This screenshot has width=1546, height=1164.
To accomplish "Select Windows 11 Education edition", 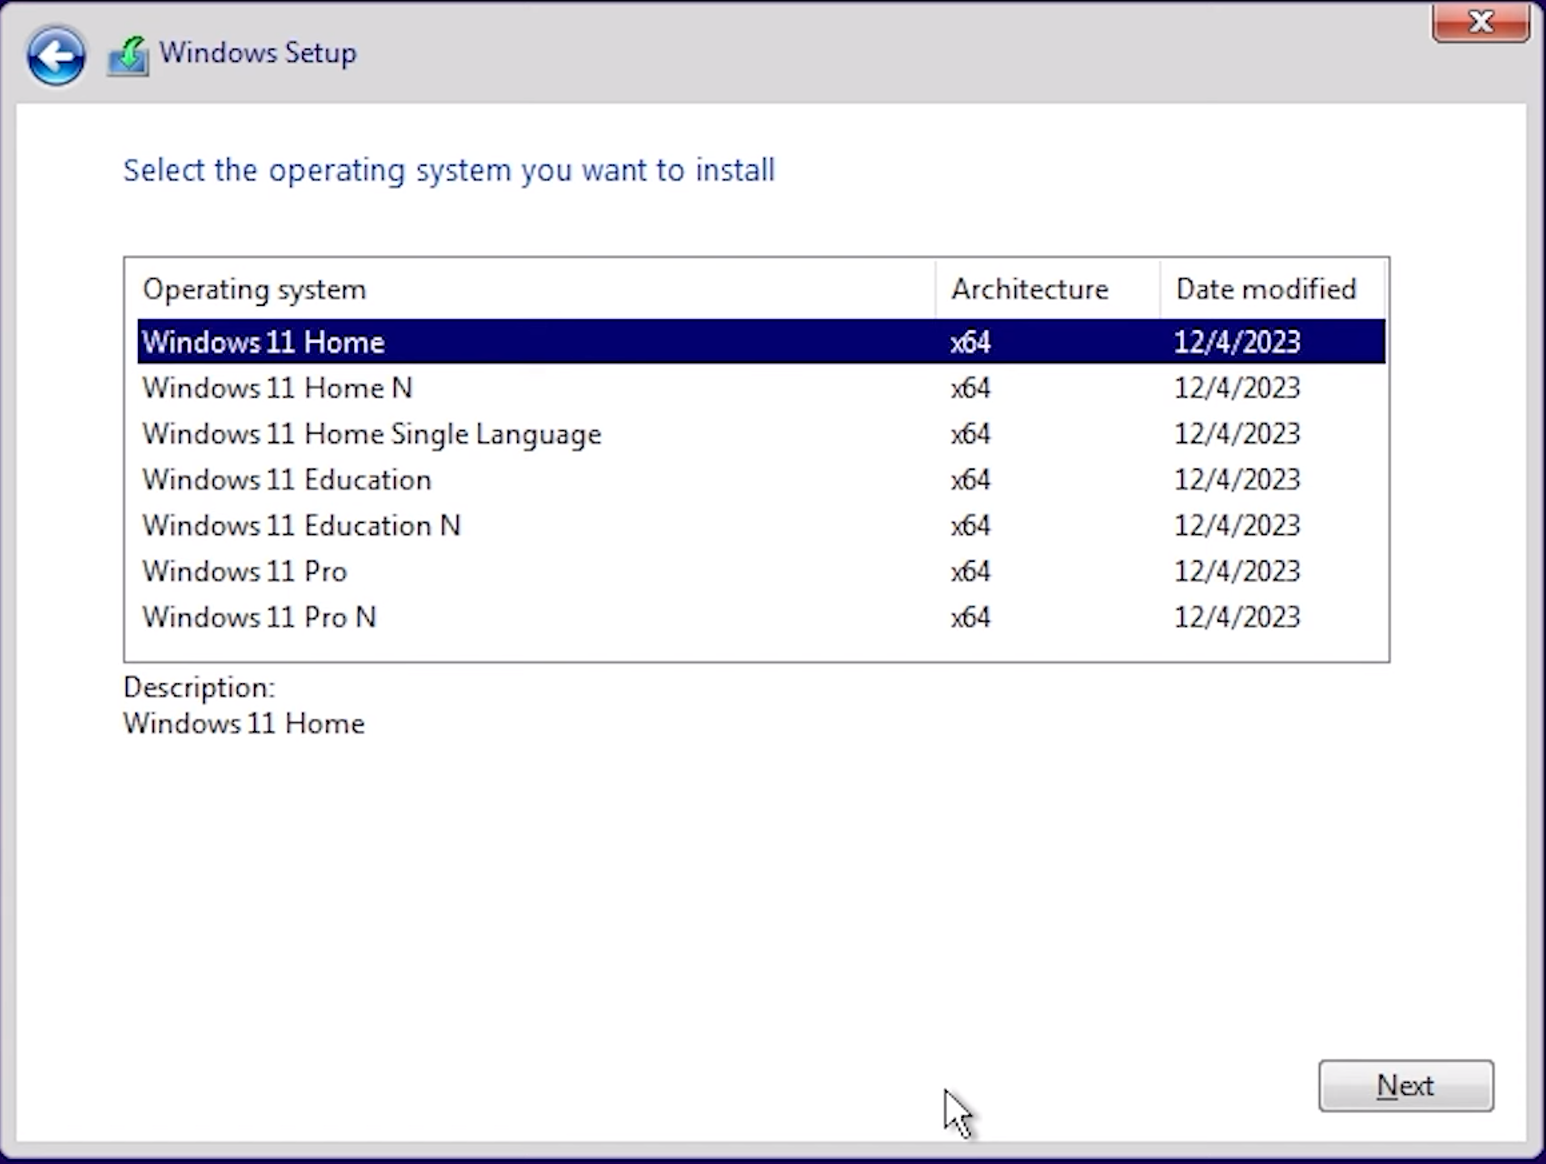I will pyautogui.click(x=287, y=480).
